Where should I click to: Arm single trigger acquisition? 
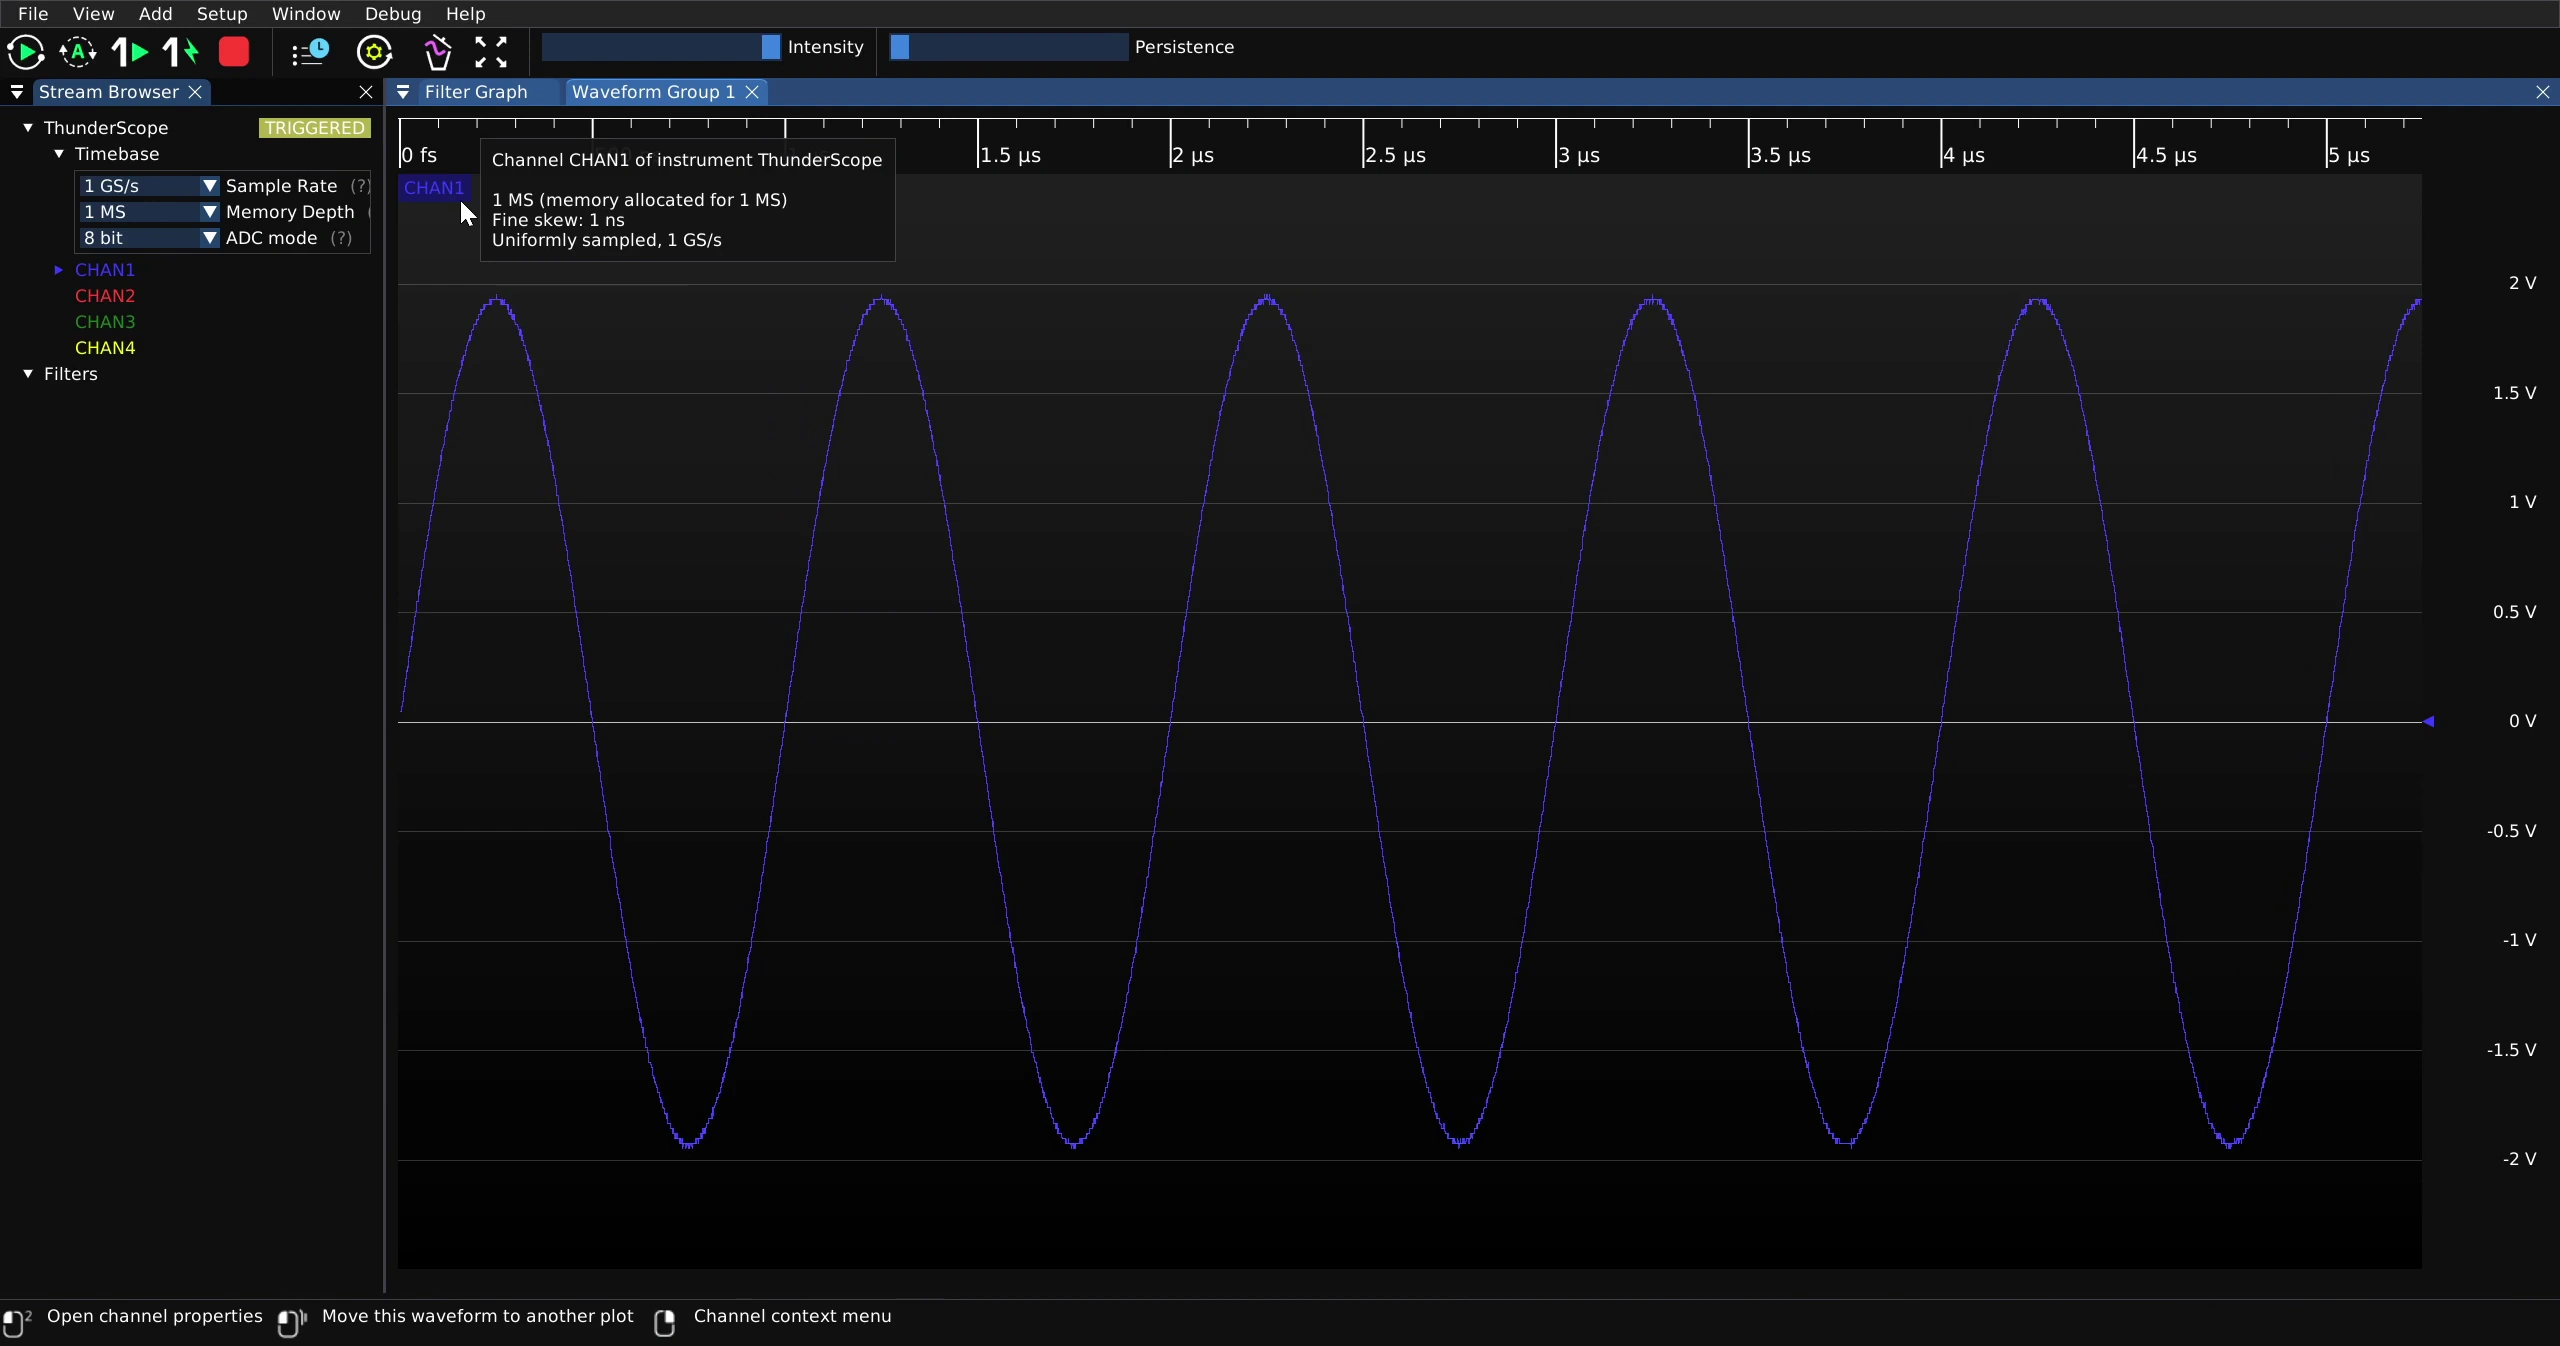tap(130, 52)
